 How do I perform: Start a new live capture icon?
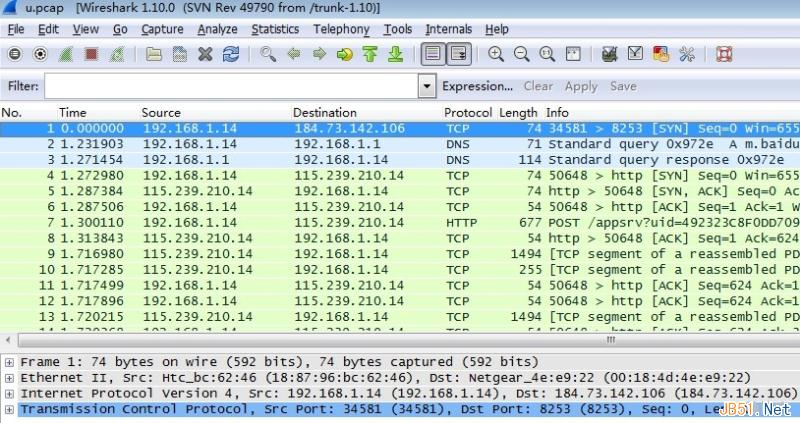pos(65,54)
